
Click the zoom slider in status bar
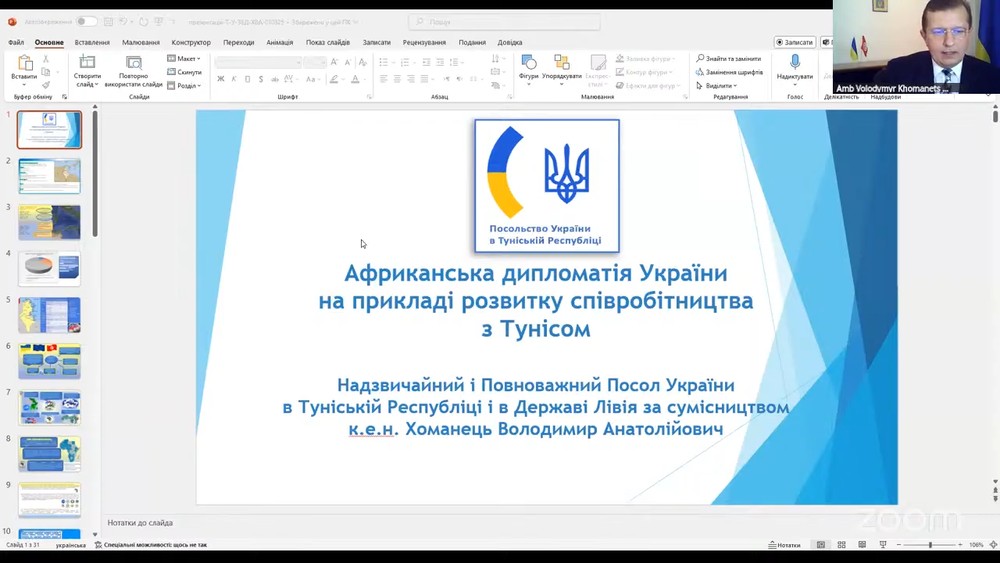(x=929, y=545)
